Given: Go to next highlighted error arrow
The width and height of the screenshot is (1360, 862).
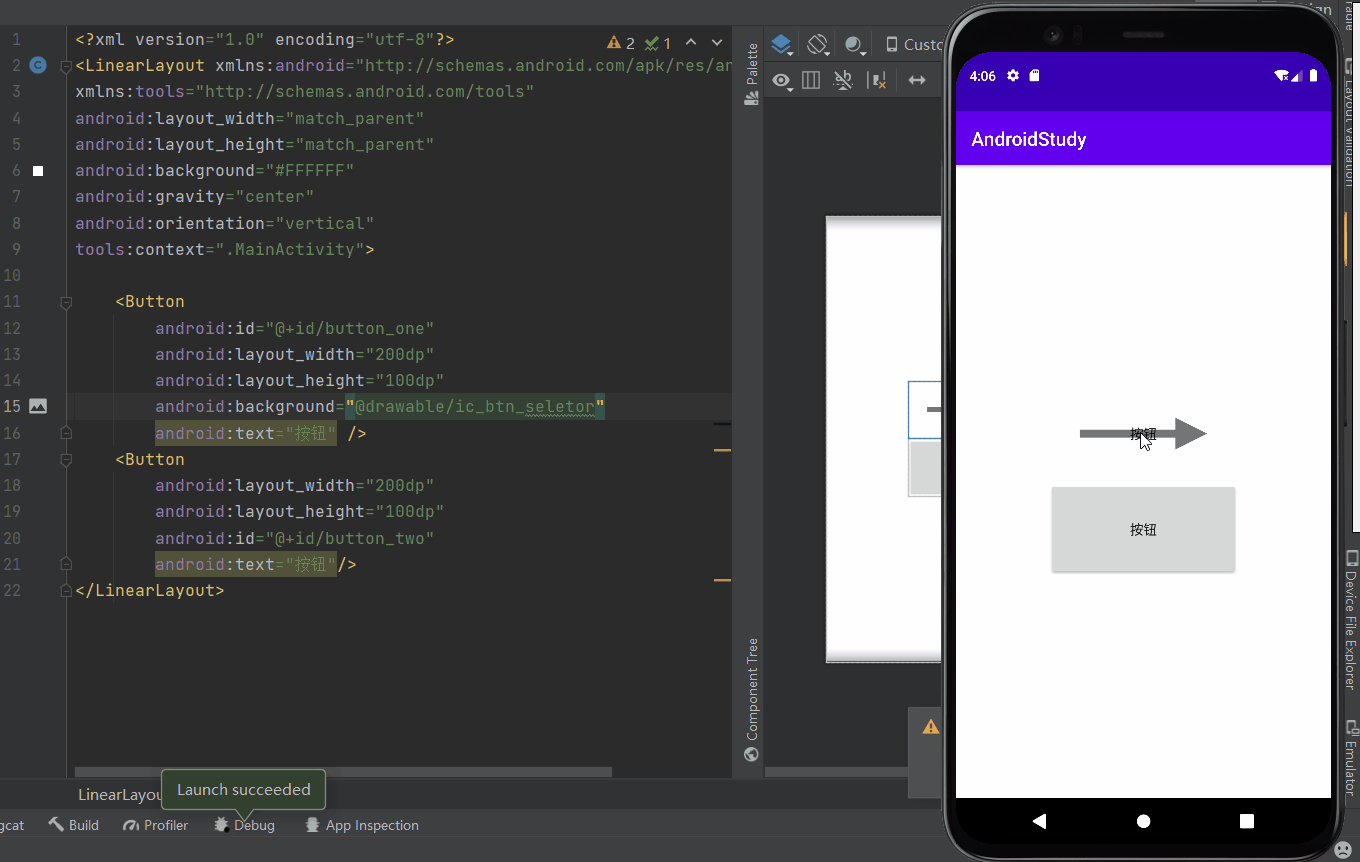Looking at the screenshot, I should (x=716, y=43).
